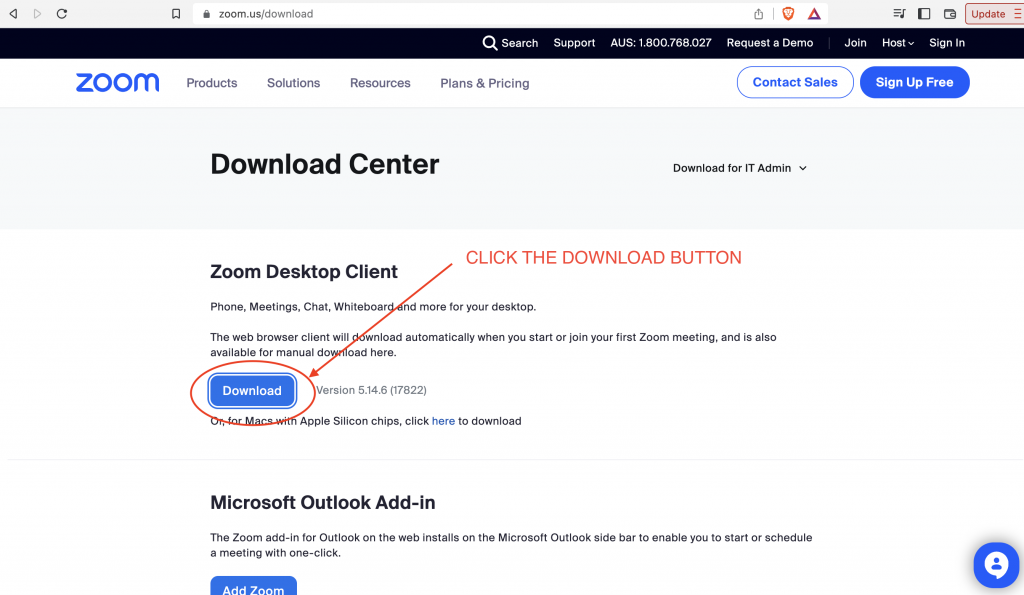The height and width of the screenshot is (595, 1024).
Task: Open the Brave Wallet icon
Action: click(x=950, y=14)
